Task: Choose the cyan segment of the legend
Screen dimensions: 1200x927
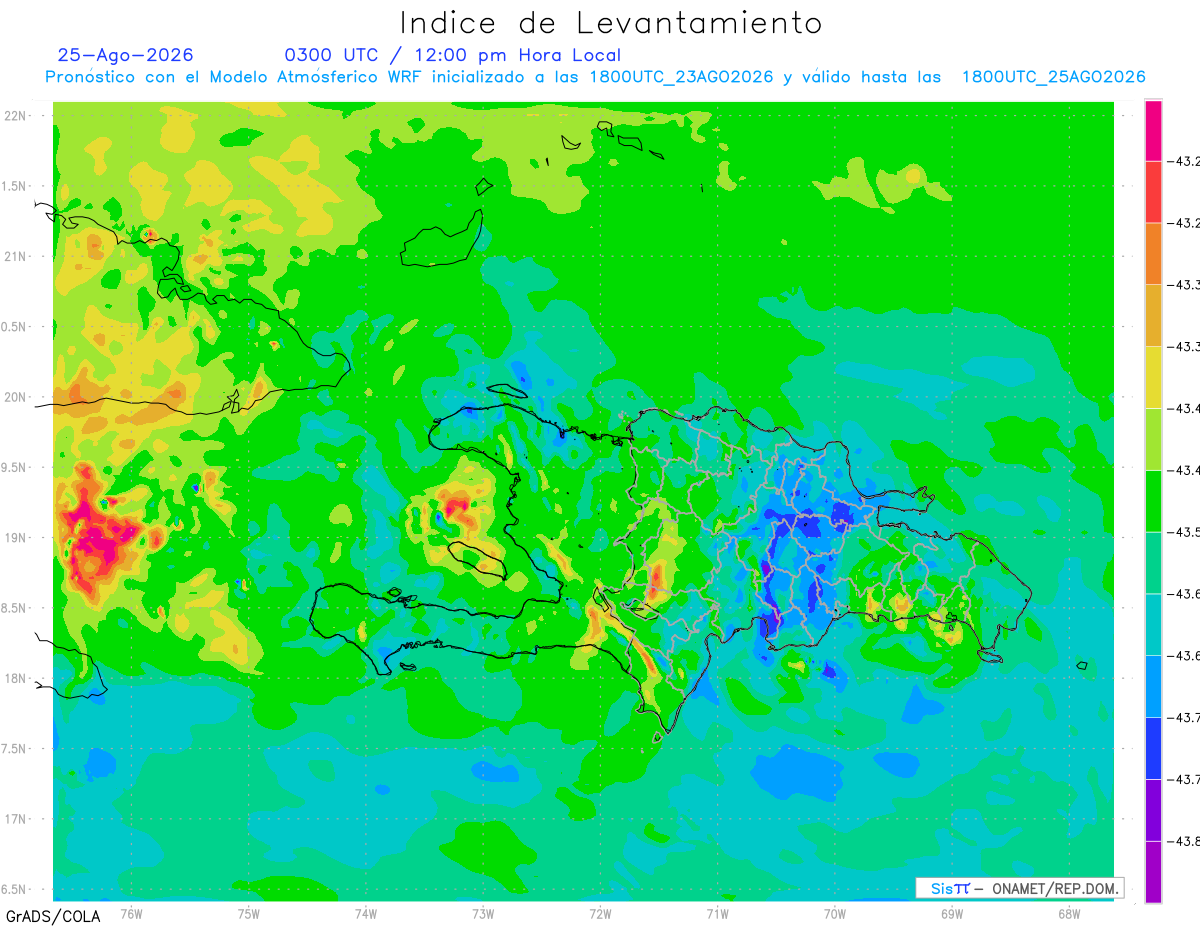Action: pos(1153,624)
